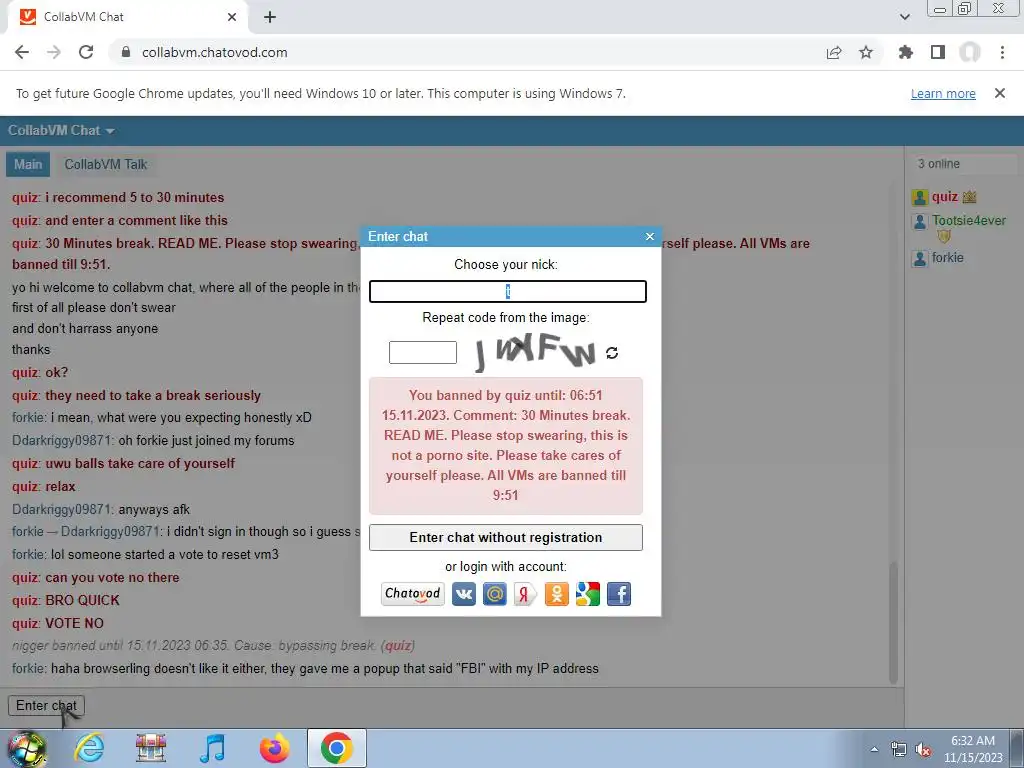Click the address bar URL
The height and width of the screenshot is (768, 1024).
(215, 52)
